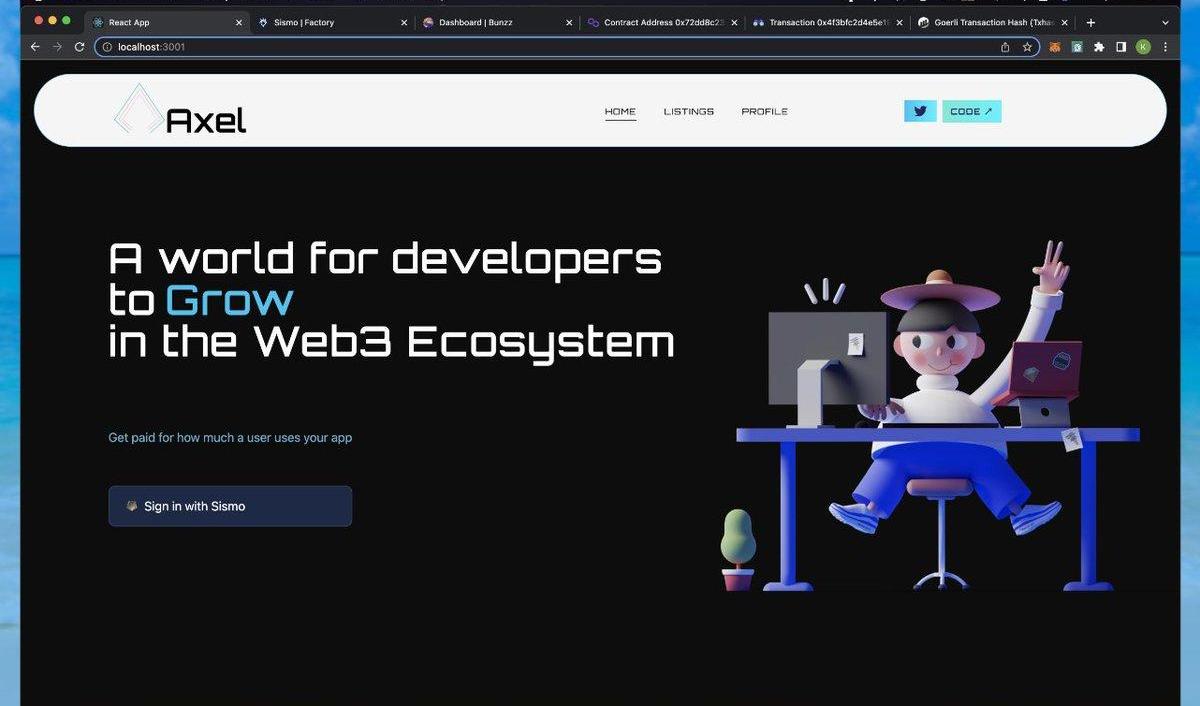Open the MetaMask fox extension icon
This screenshot has height=706, width=1200.
click(1054, 47)
